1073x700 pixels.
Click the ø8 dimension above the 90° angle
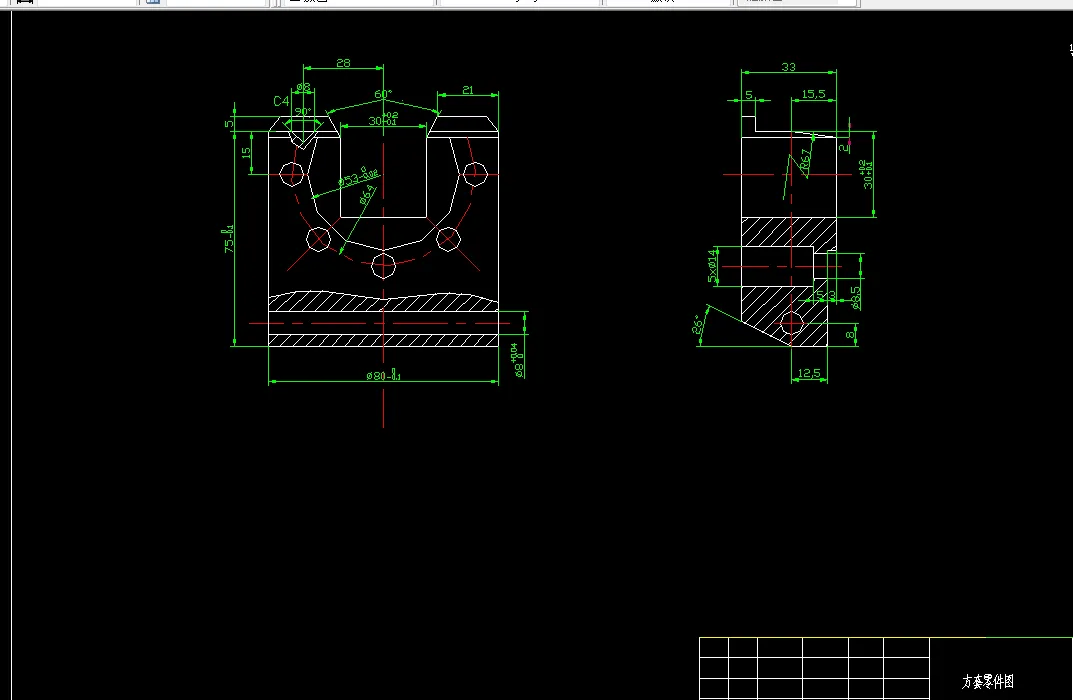coord(303,88)
